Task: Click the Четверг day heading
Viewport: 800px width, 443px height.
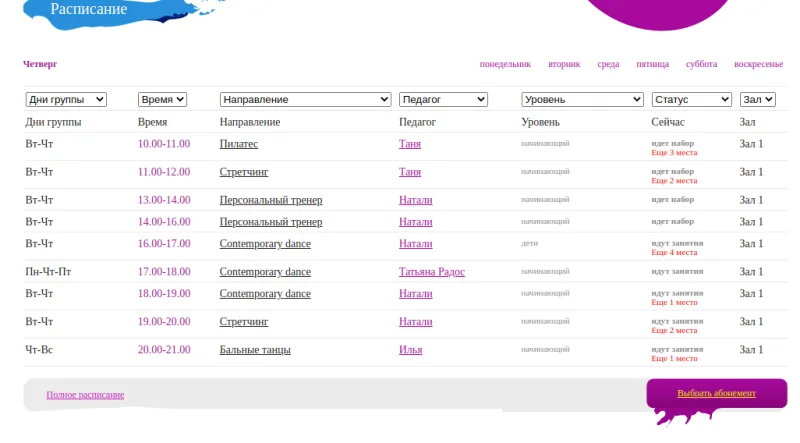Action: (40, 64)
